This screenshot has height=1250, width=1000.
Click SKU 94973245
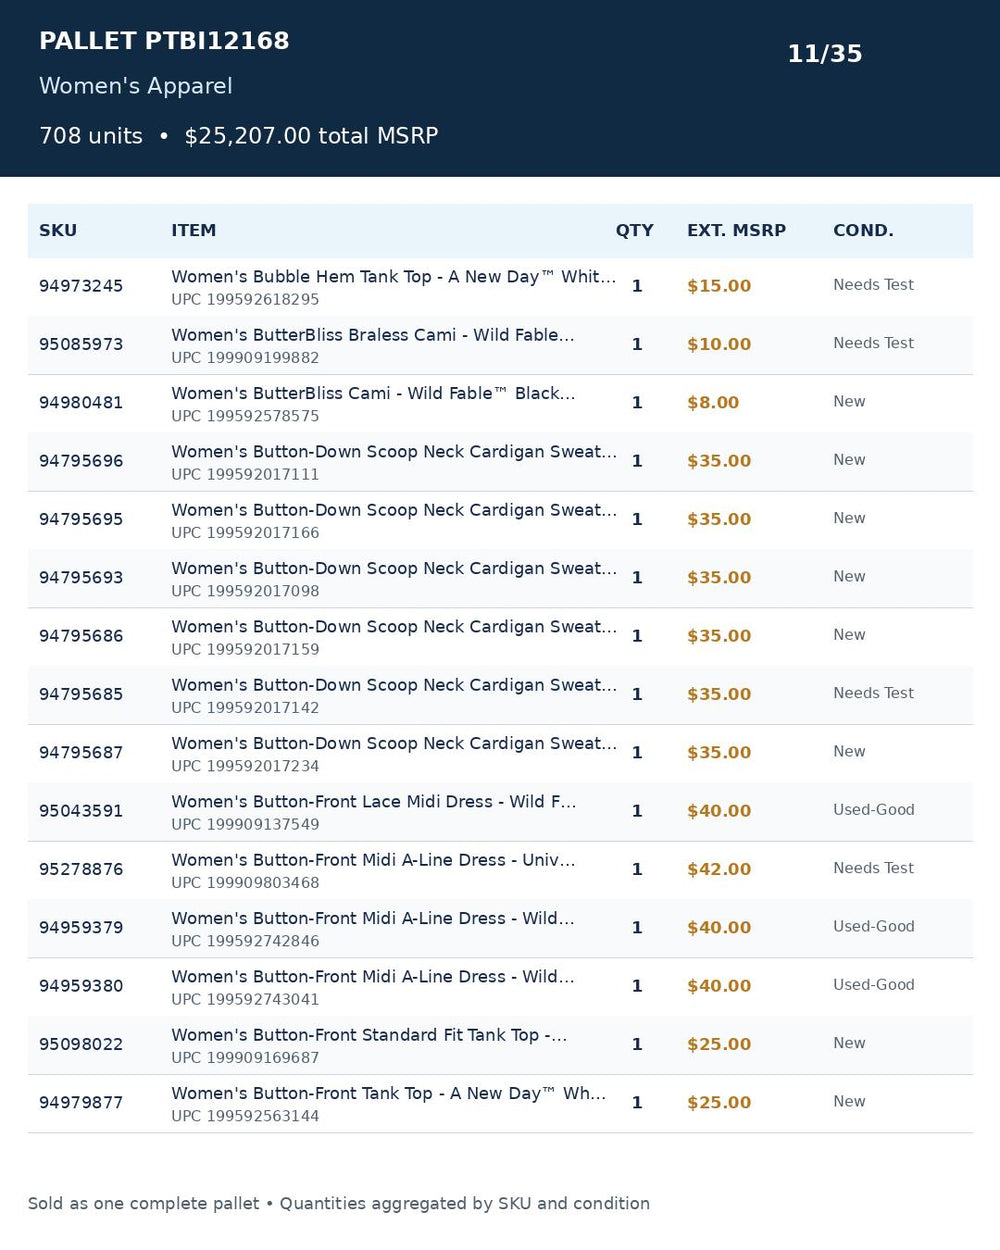81,286
